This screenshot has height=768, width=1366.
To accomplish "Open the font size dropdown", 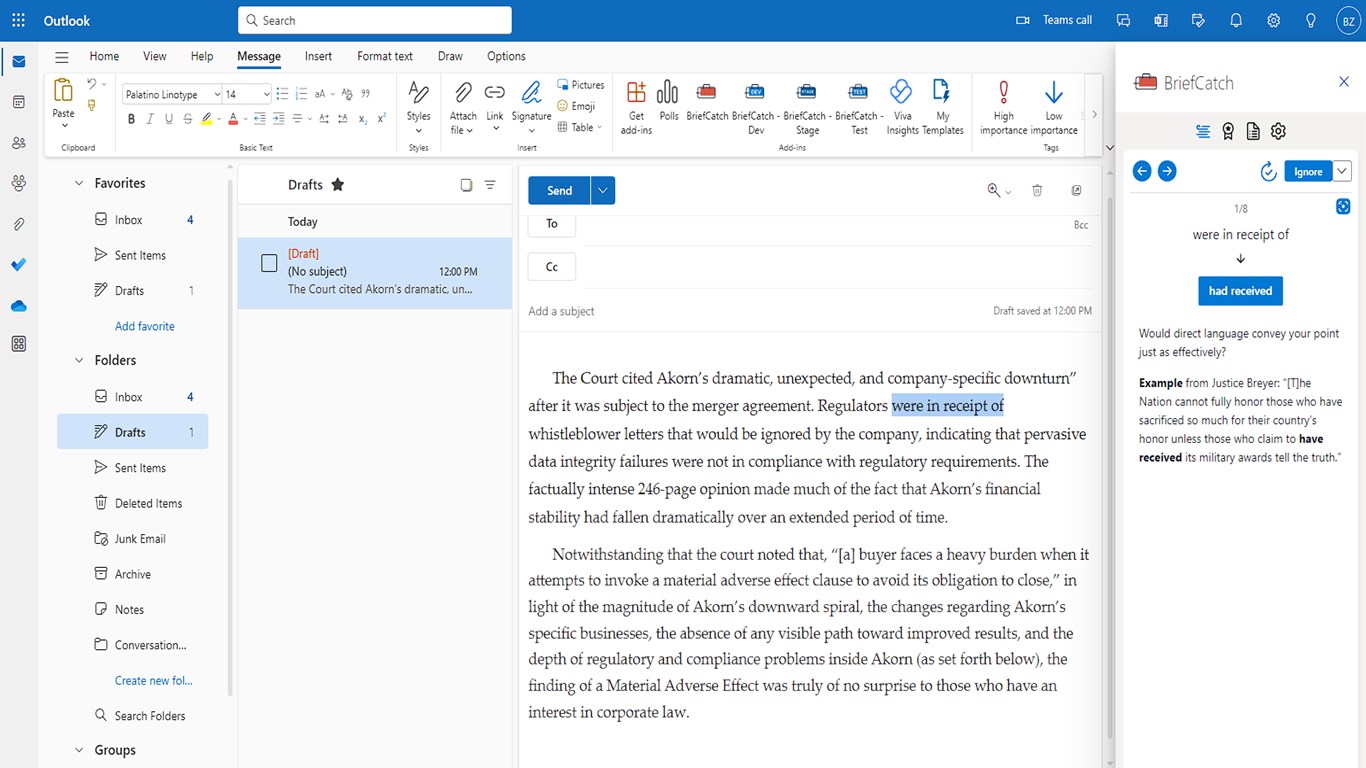I will pyautogui.click(x=266, y=94).
